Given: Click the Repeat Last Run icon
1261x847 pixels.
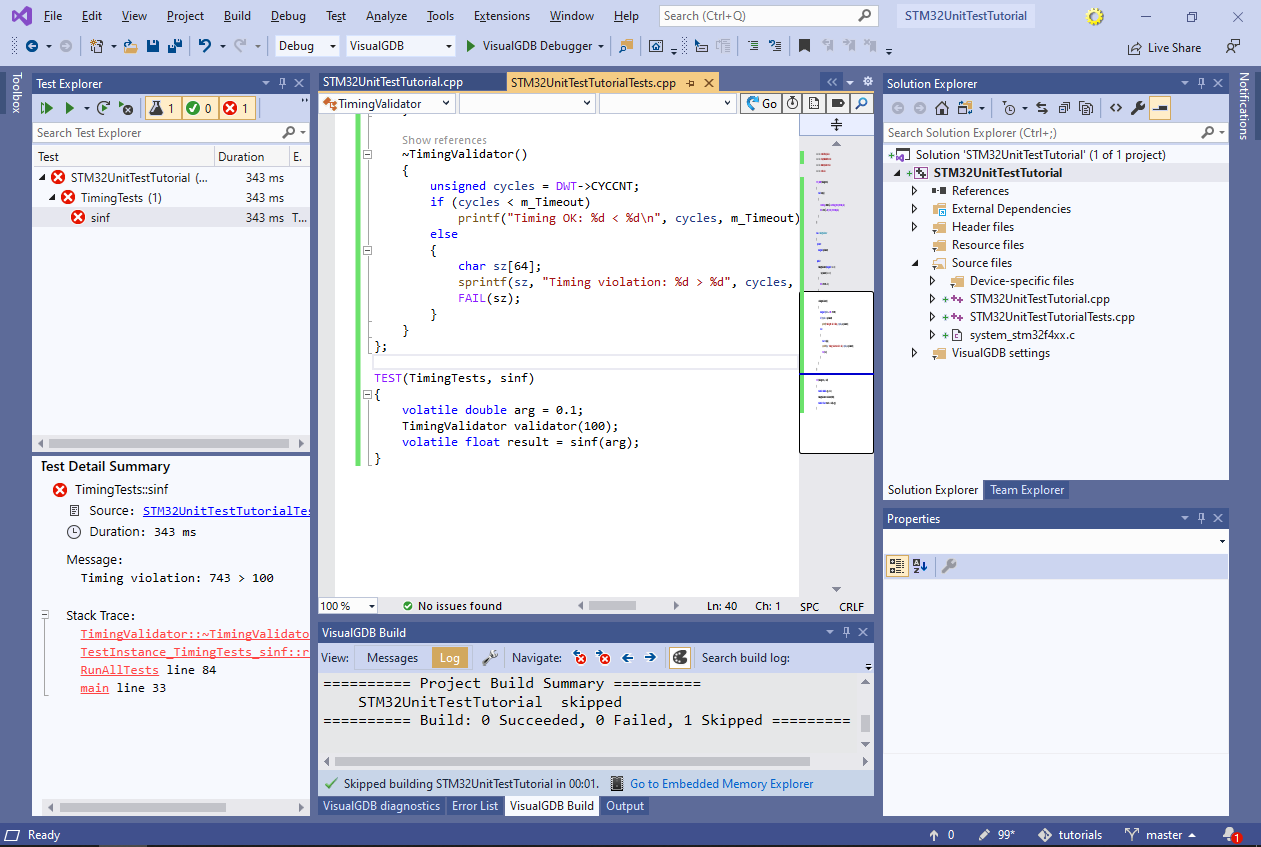Looking at the screenshot, I should click(x=104, y=108).
